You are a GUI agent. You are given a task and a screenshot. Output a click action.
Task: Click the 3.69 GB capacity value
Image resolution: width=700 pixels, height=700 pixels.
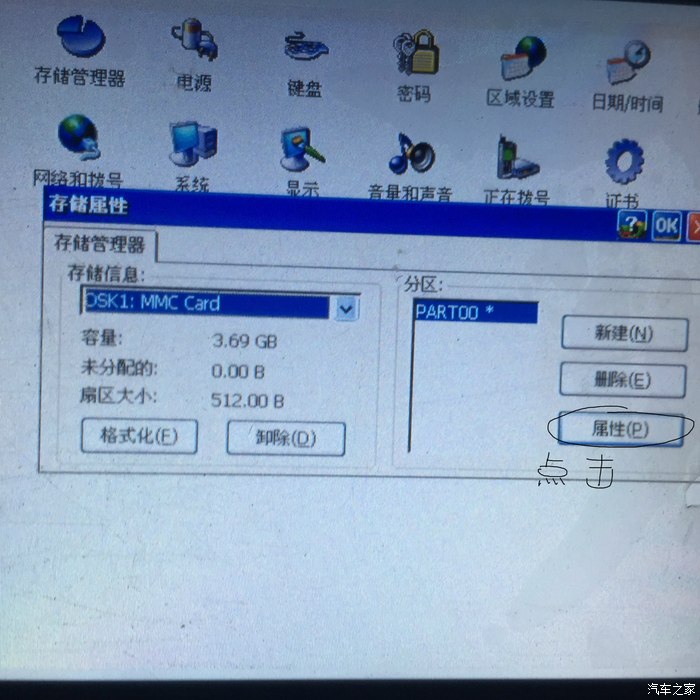[x=245, y=342]
